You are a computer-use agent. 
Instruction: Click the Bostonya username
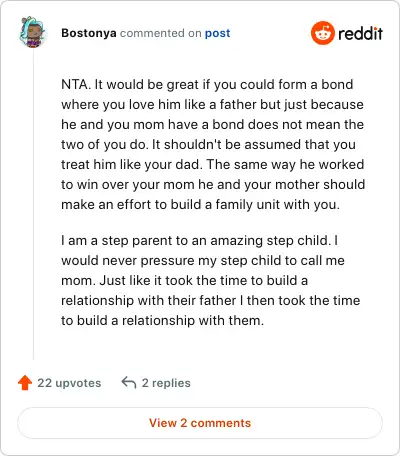coord(89,33)
